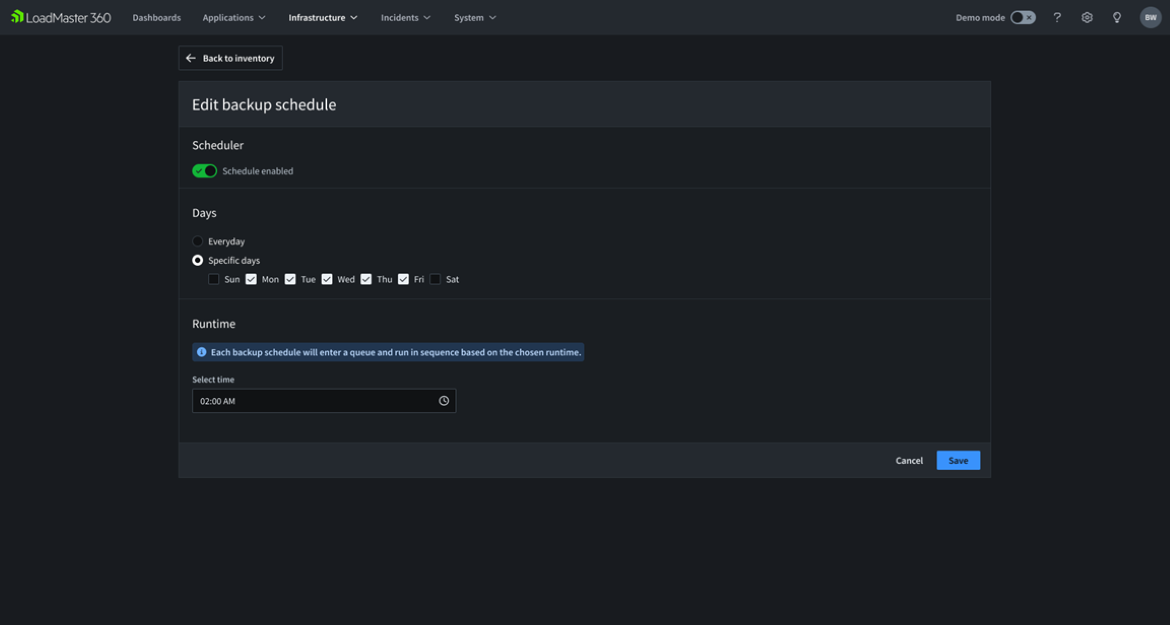Check the Sun checkbox

pos(214,279)
